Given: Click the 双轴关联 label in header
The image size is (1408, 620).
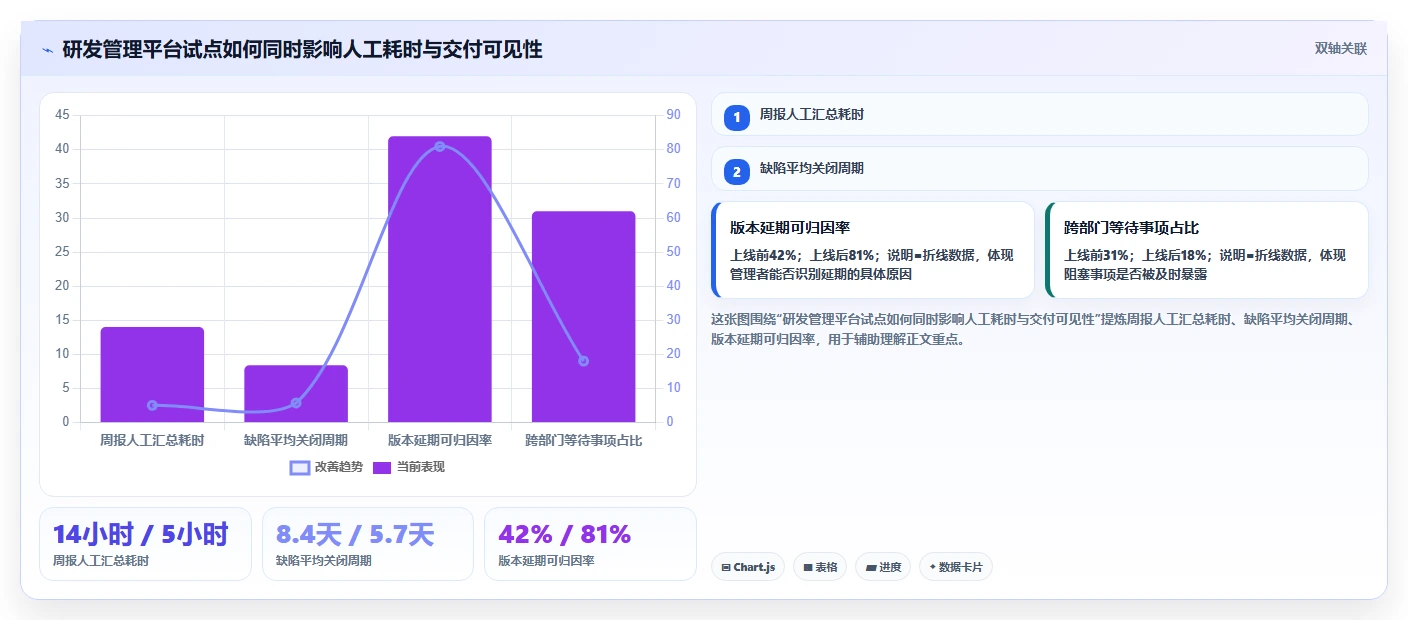Looking at the screenshot, I should point(1340,48).
